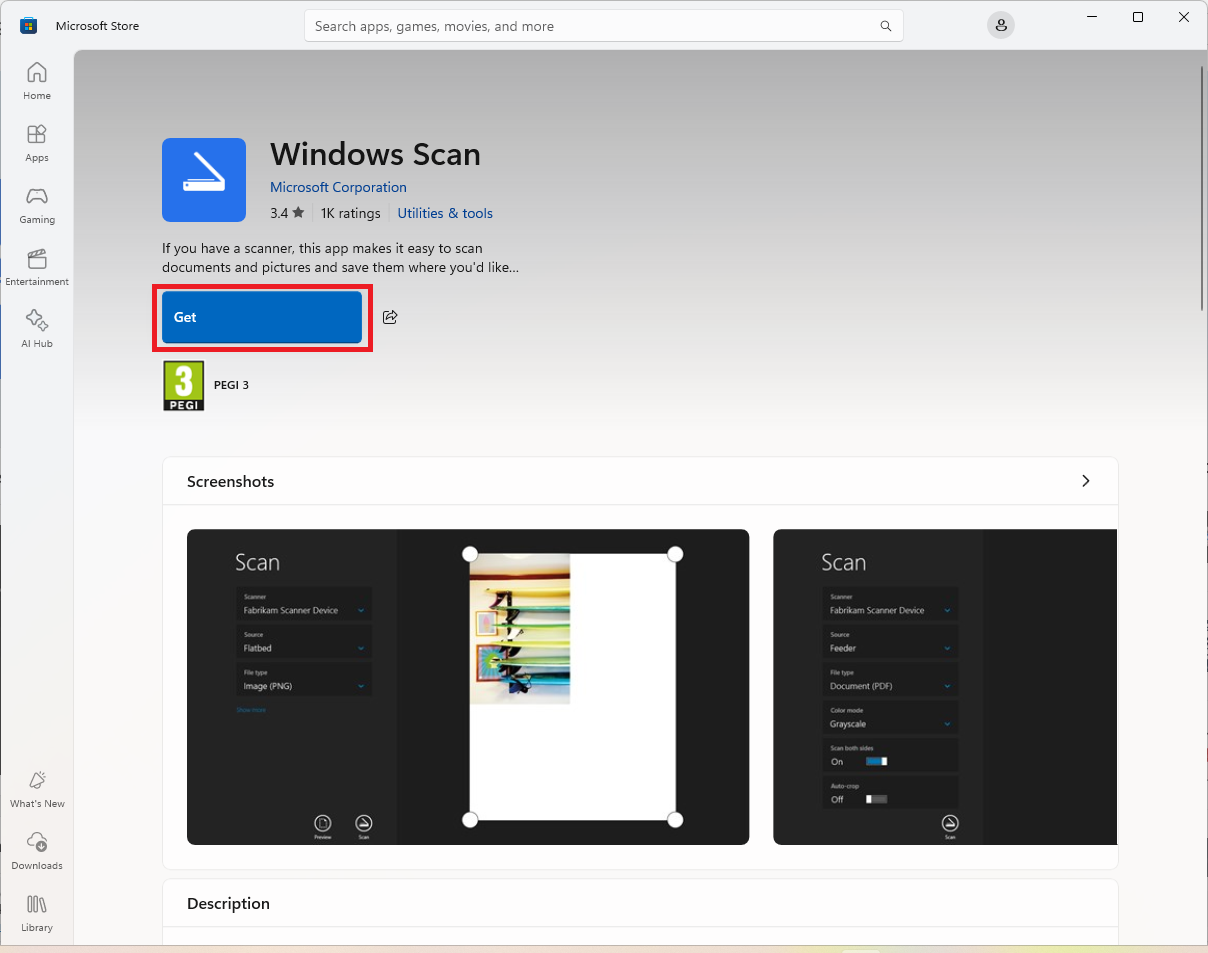Click the search magnifier icon
The width and height of the screenshot is (1208, 953).
[885, 26]
